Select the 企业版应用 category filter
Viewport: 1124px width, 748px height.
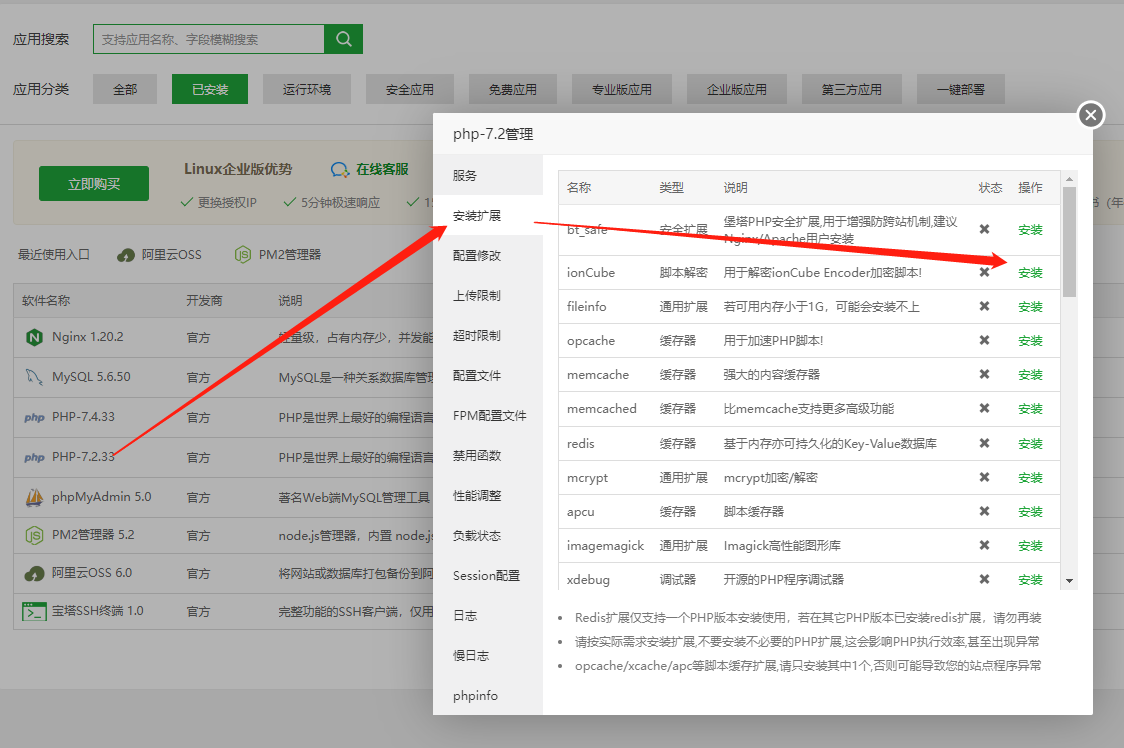(737, 89)
